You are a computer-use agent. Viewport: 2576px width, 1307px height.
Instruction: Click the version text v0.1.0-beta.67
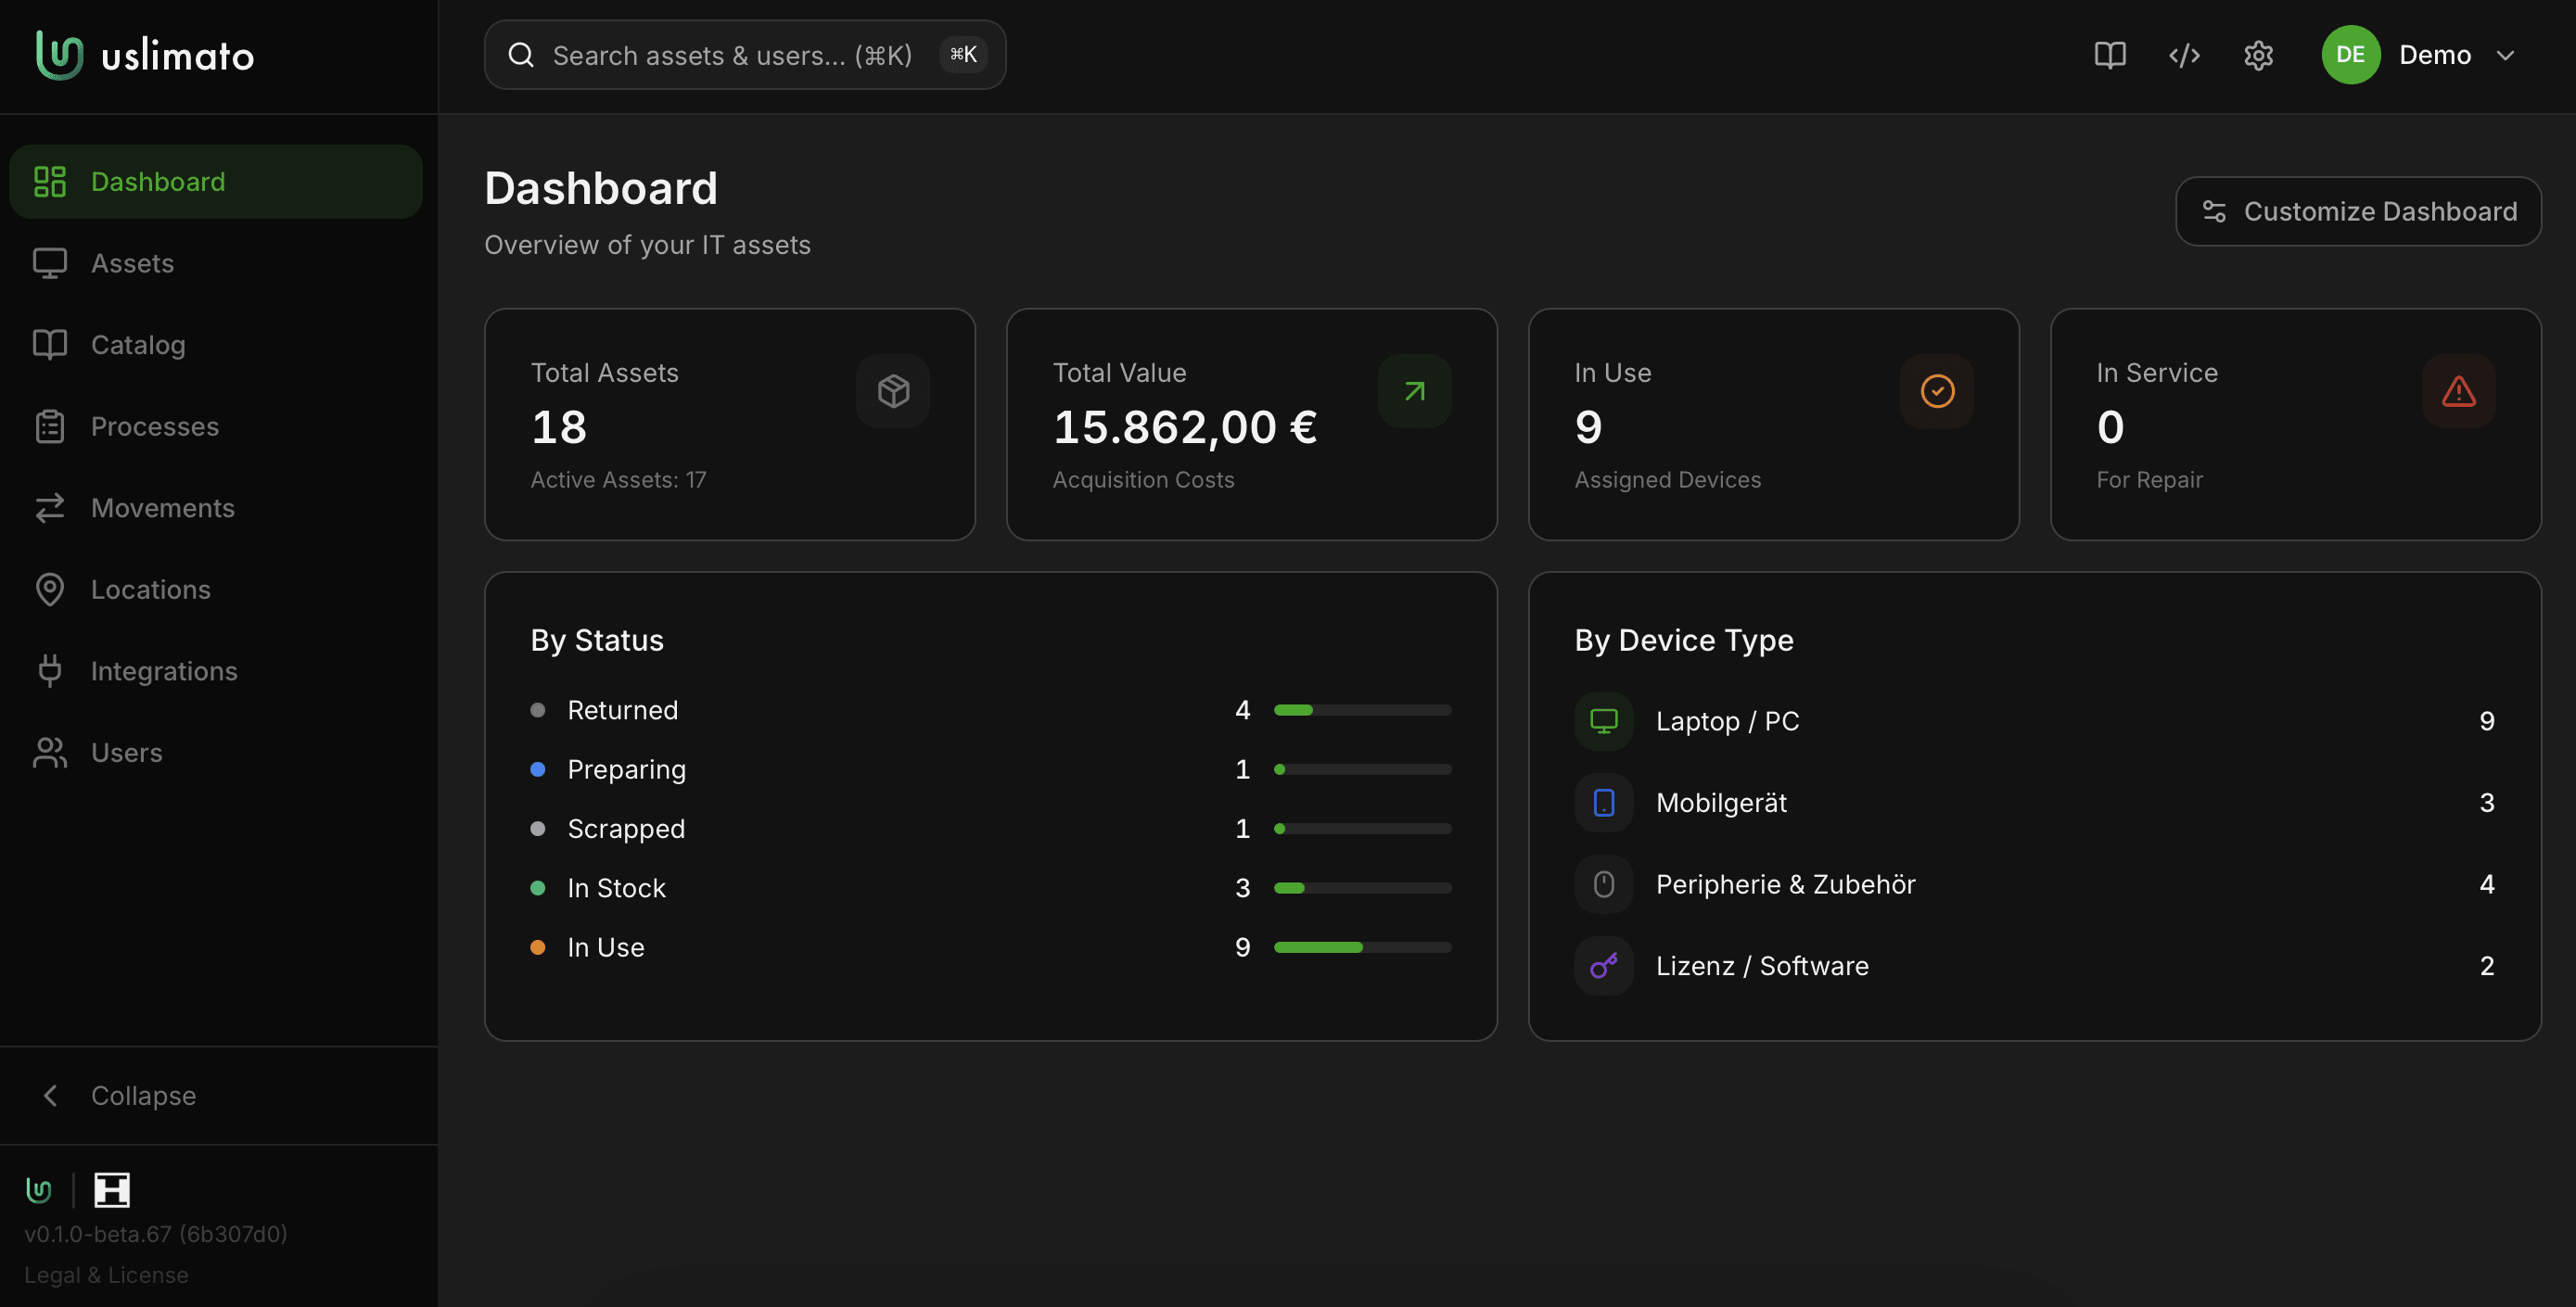pos(156,1234)
